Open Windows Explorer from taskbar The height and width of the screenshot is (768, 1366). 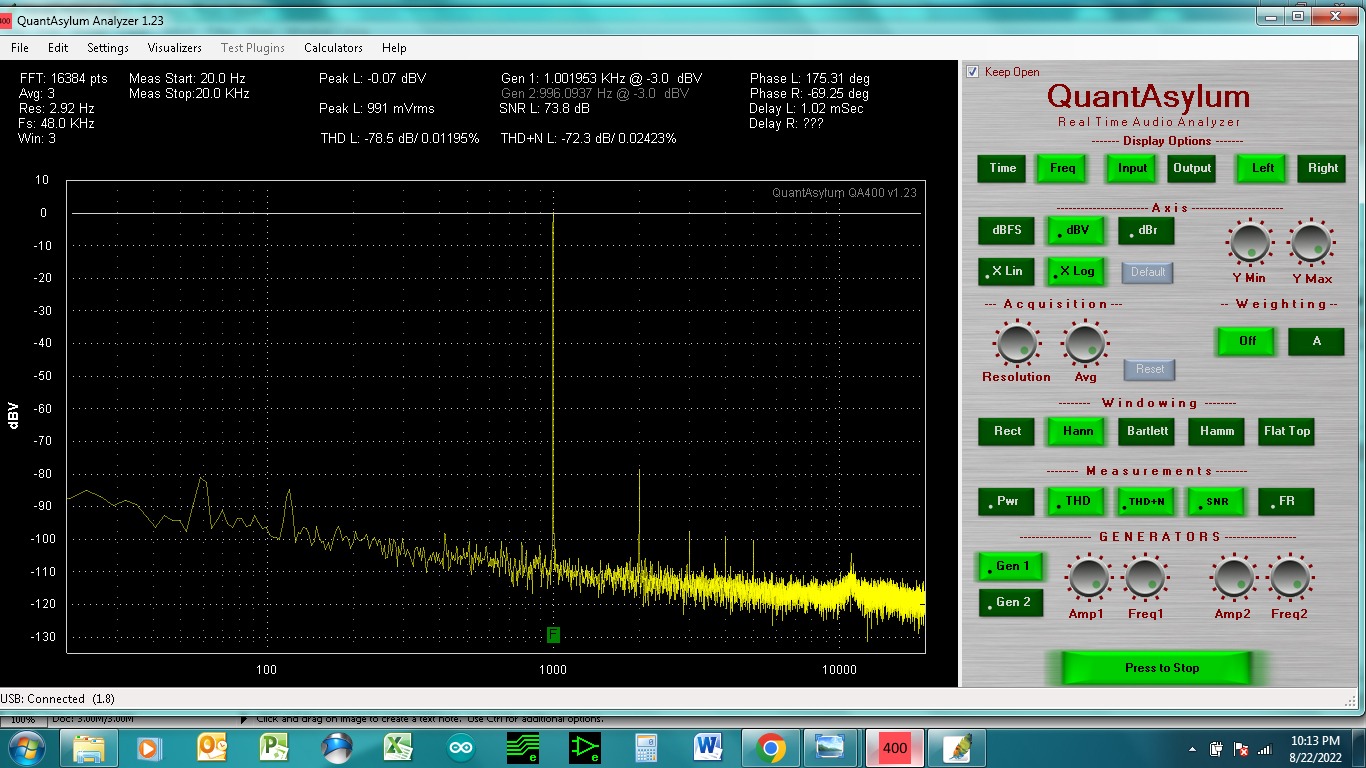pos(88,747)
